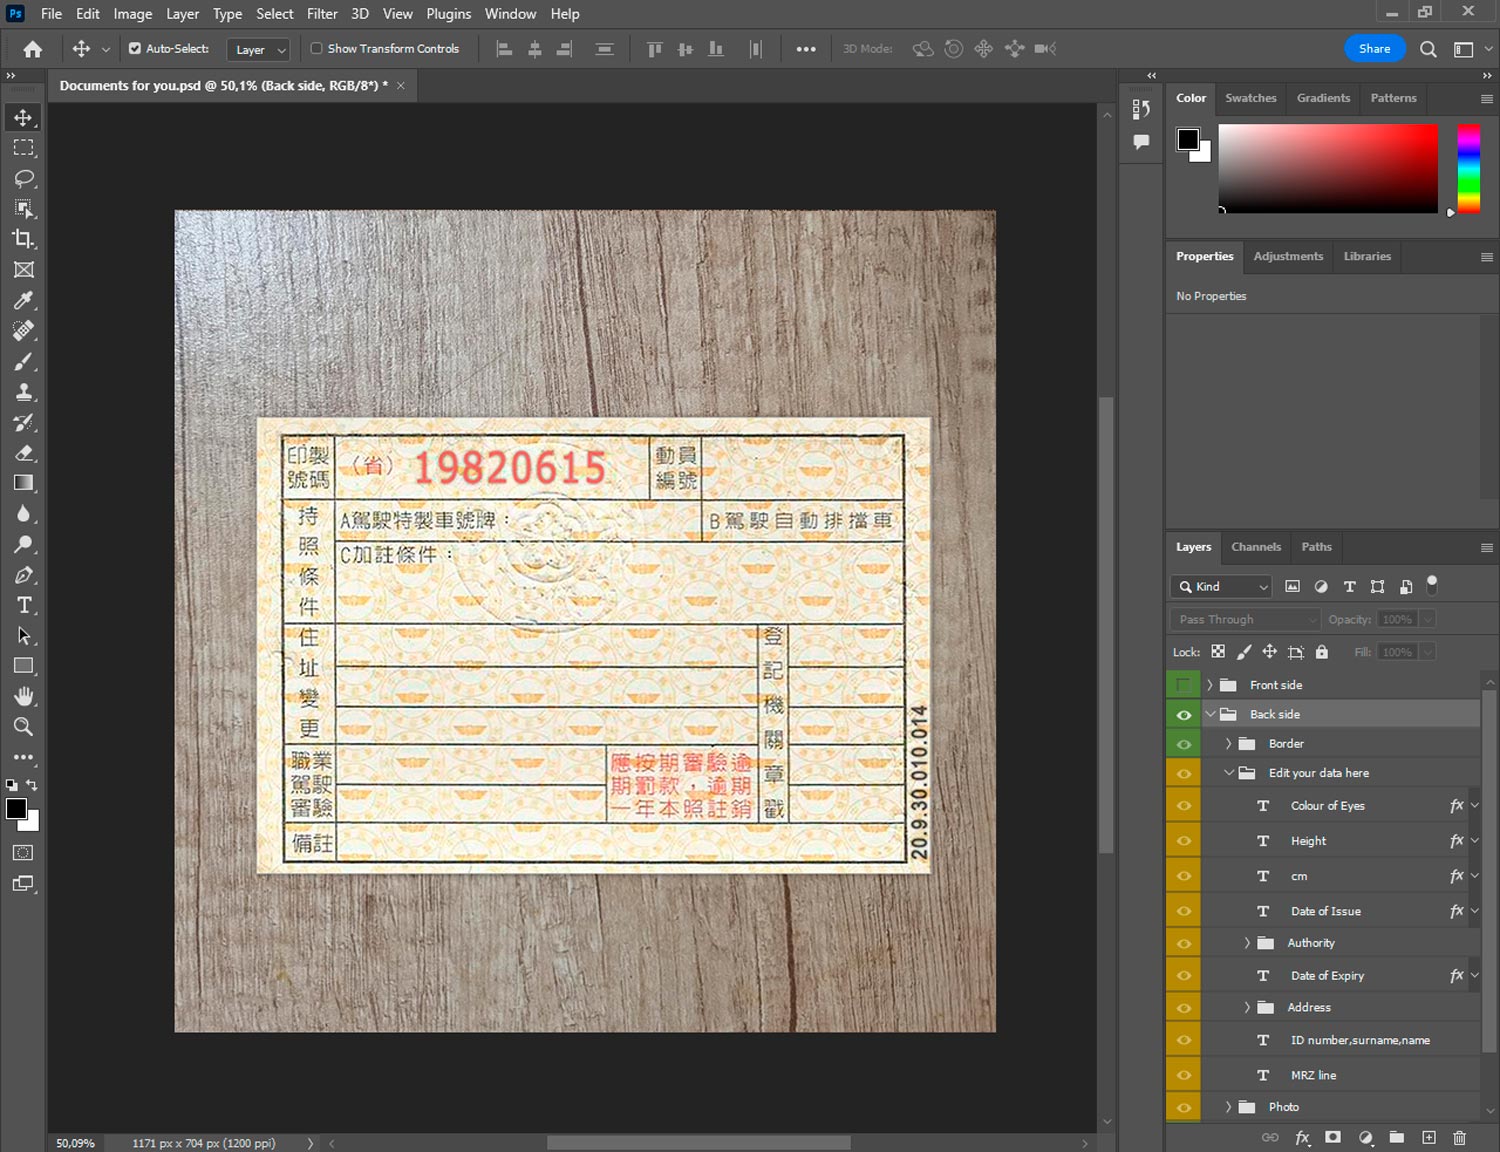Activate the Hand tool

point(24,696)
